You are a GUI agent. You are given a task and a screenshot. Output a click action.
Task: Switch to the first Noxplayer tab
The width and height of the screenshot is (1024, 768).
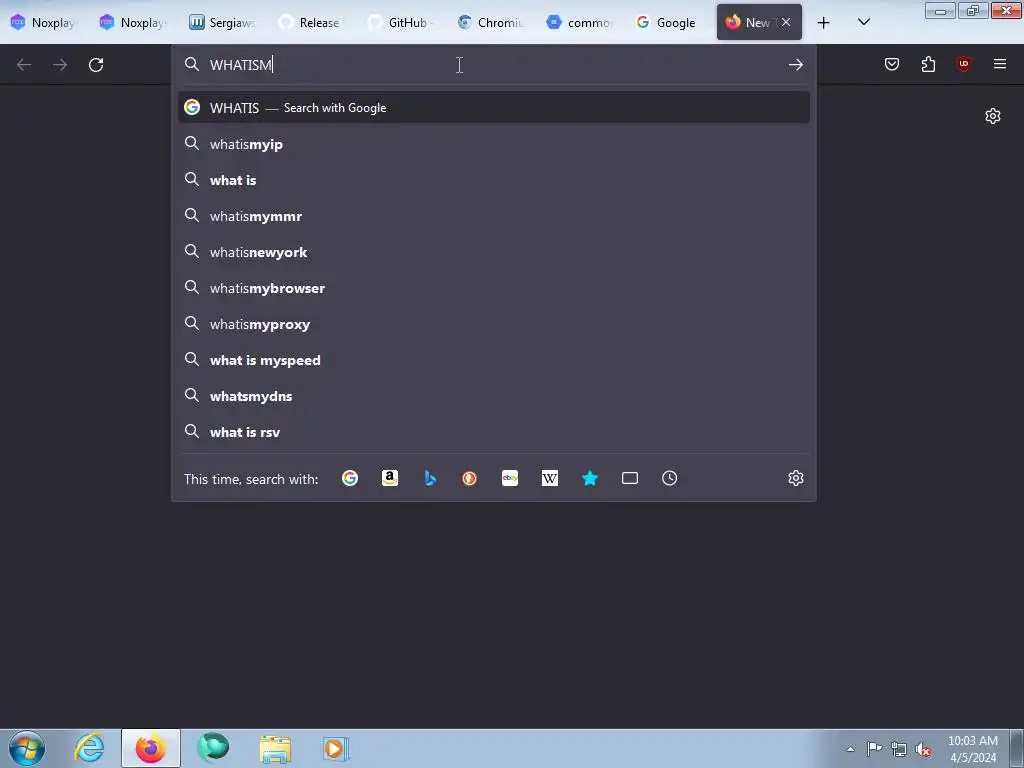pyautogui.click(x=43, y=22)
